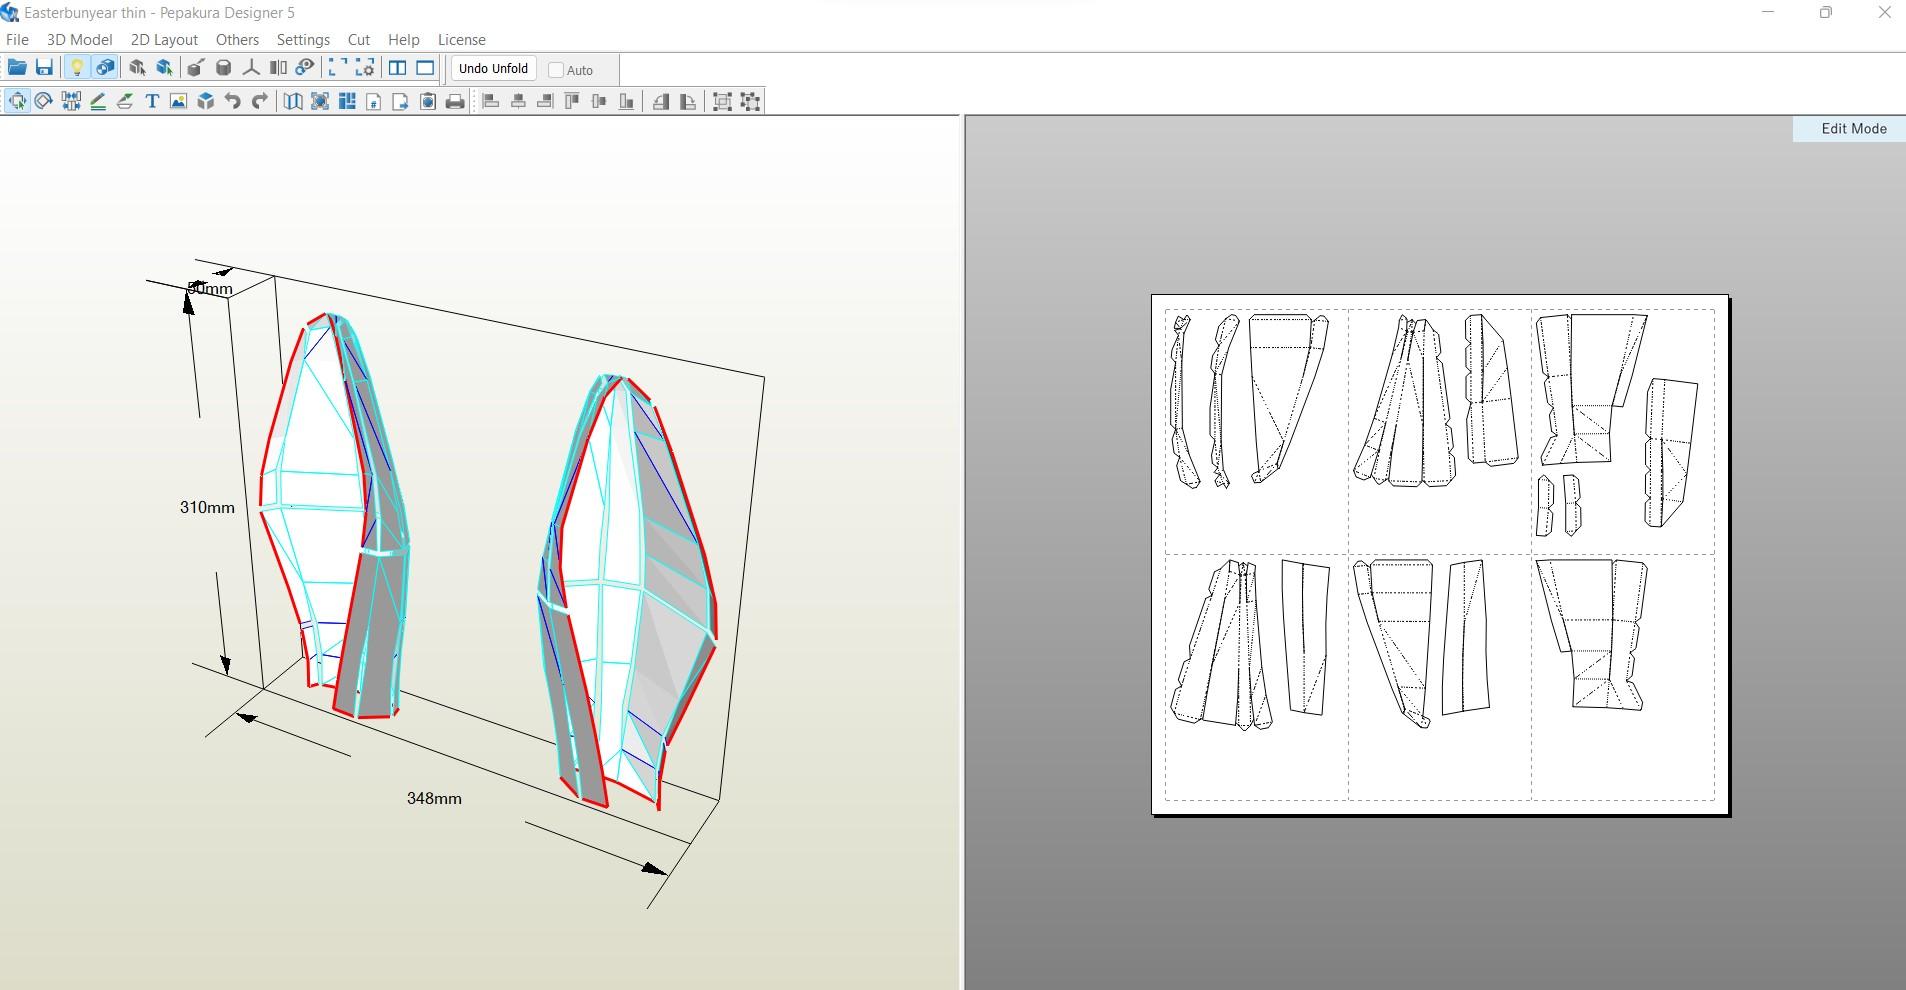Save the project with the floppy disk icon
Image resolution: width=1906 pixels, height=990 pixels.
coord(44,68)
